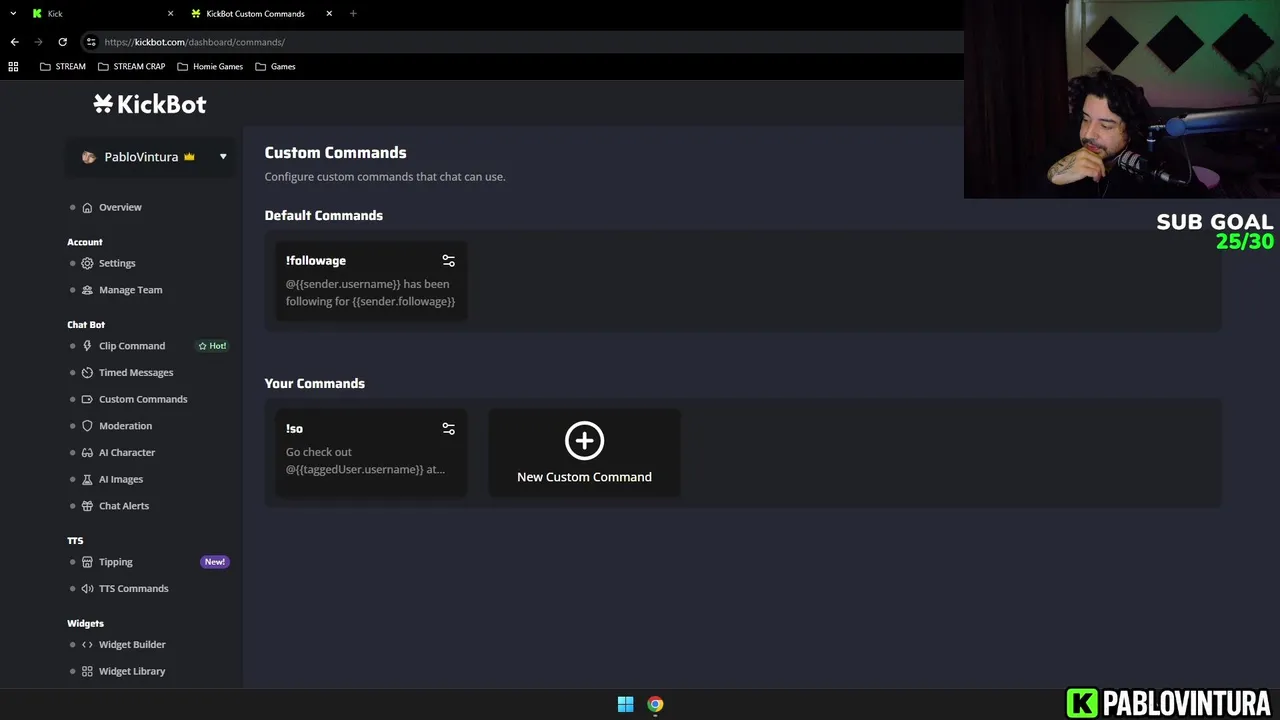Click the Chrome icon in taskbar

tap(655, 704)
